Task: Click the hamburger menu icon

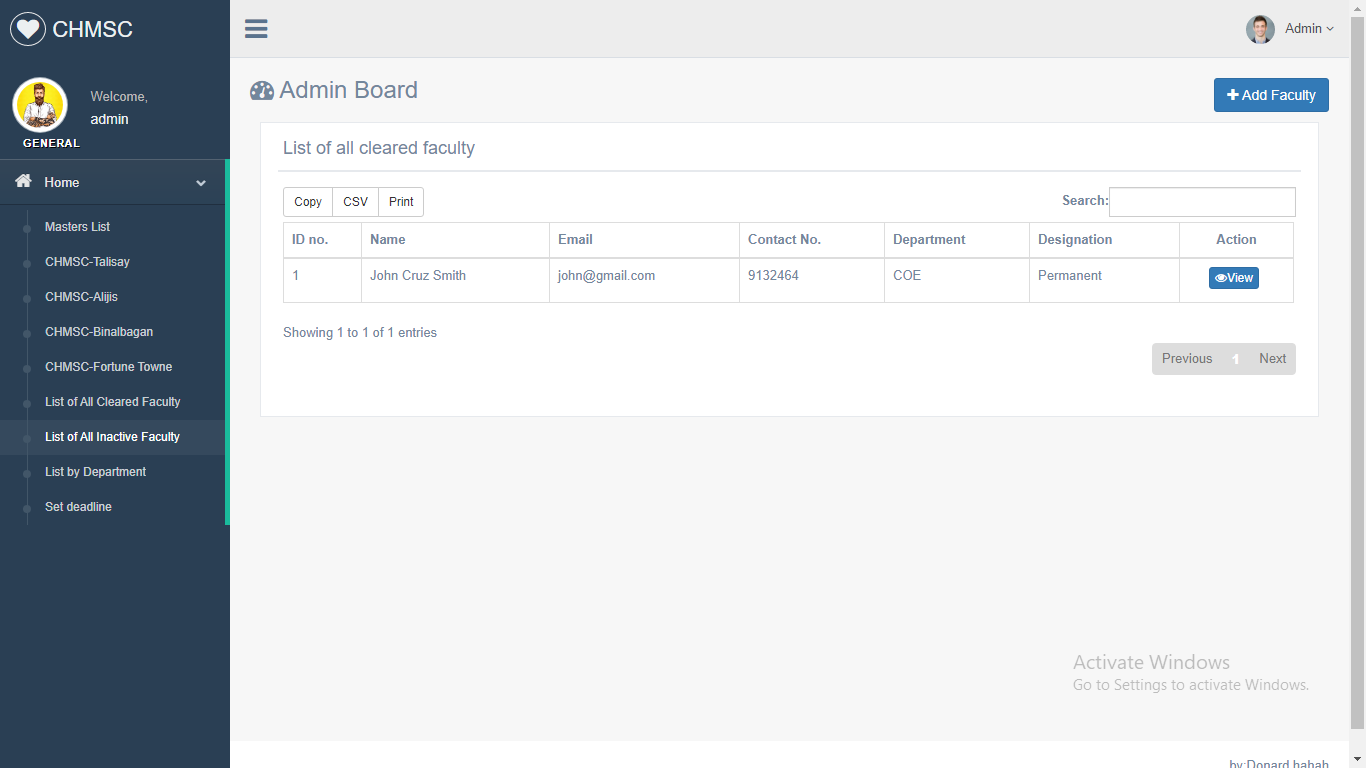Action: coord(256,28)
